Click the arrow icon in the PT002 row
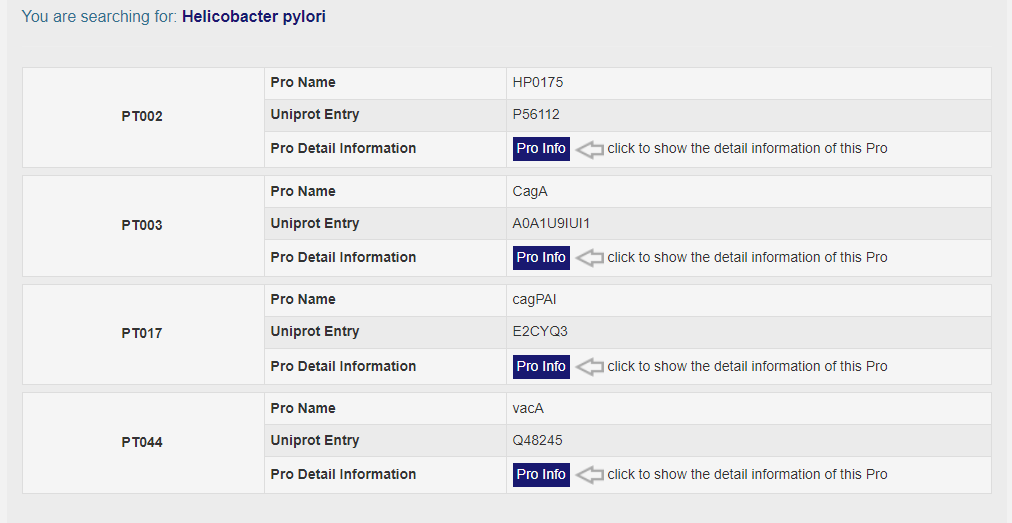Screen dimensions: 1012x523 590,149
